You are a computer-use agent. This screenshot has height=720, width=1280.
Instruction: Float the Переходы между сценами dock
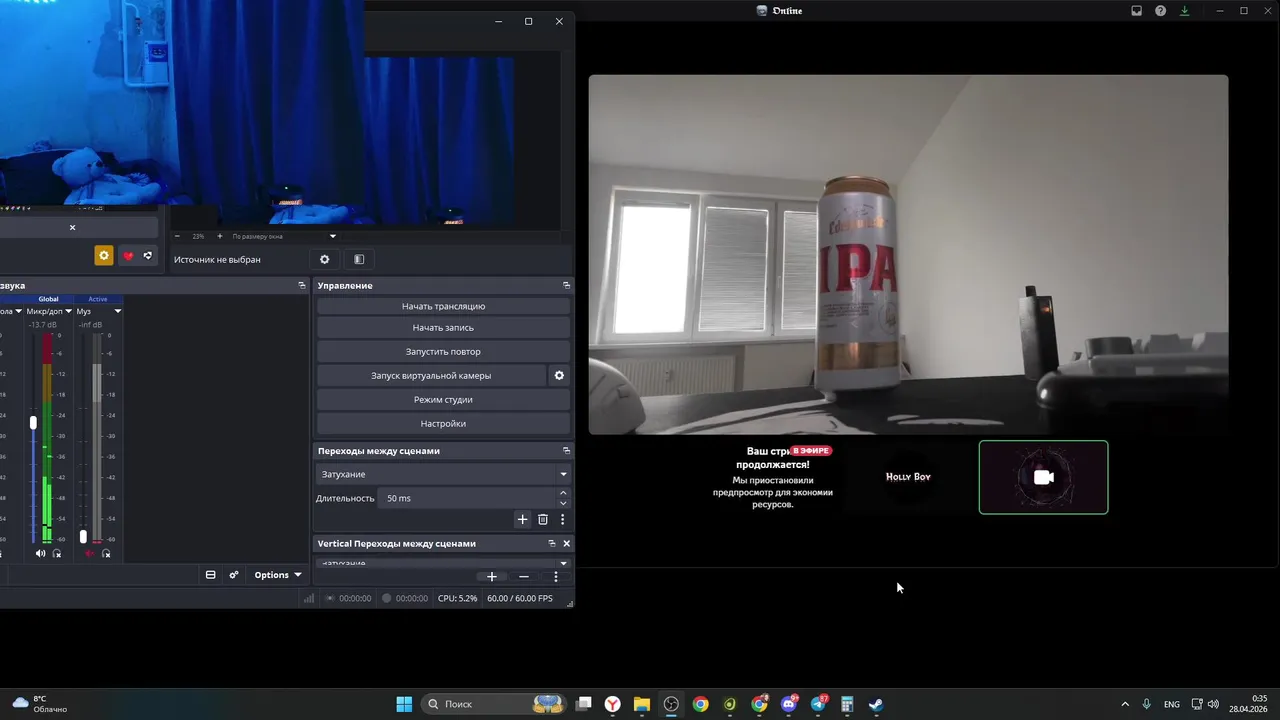pyautogui.click(x=566, y=451)
